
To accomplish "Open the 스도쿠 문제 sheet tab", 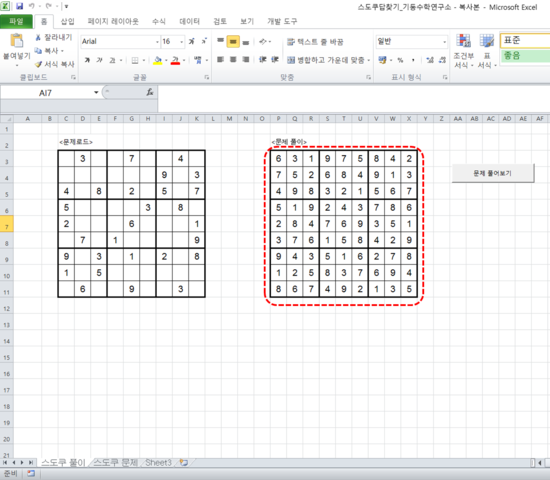I will click(x=115, y=462).
